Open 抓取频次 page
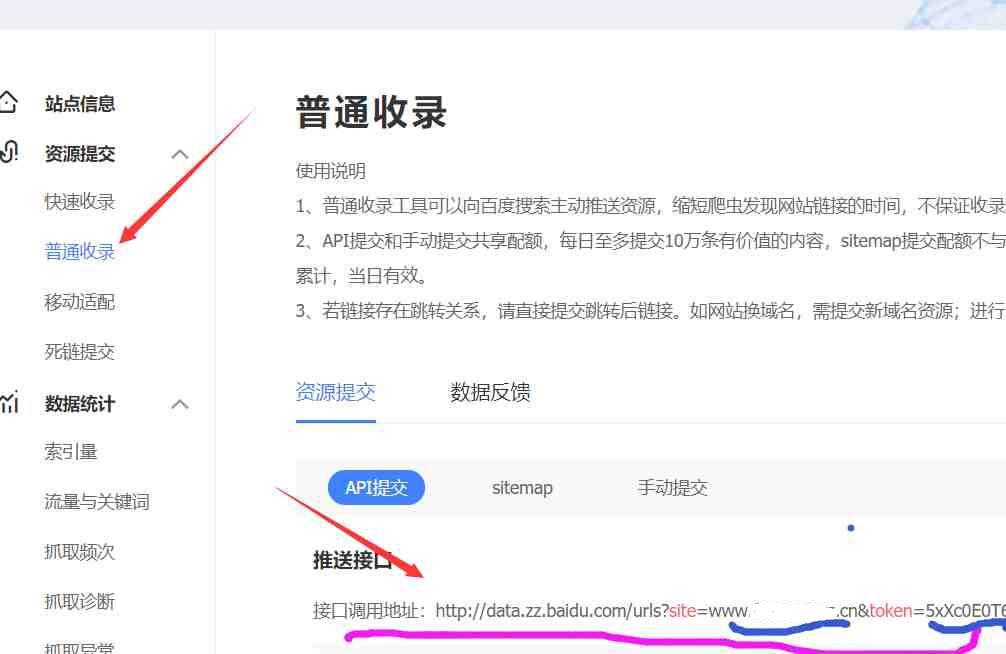The height and width of the screenshot is (654, 1006). point(80,552)
